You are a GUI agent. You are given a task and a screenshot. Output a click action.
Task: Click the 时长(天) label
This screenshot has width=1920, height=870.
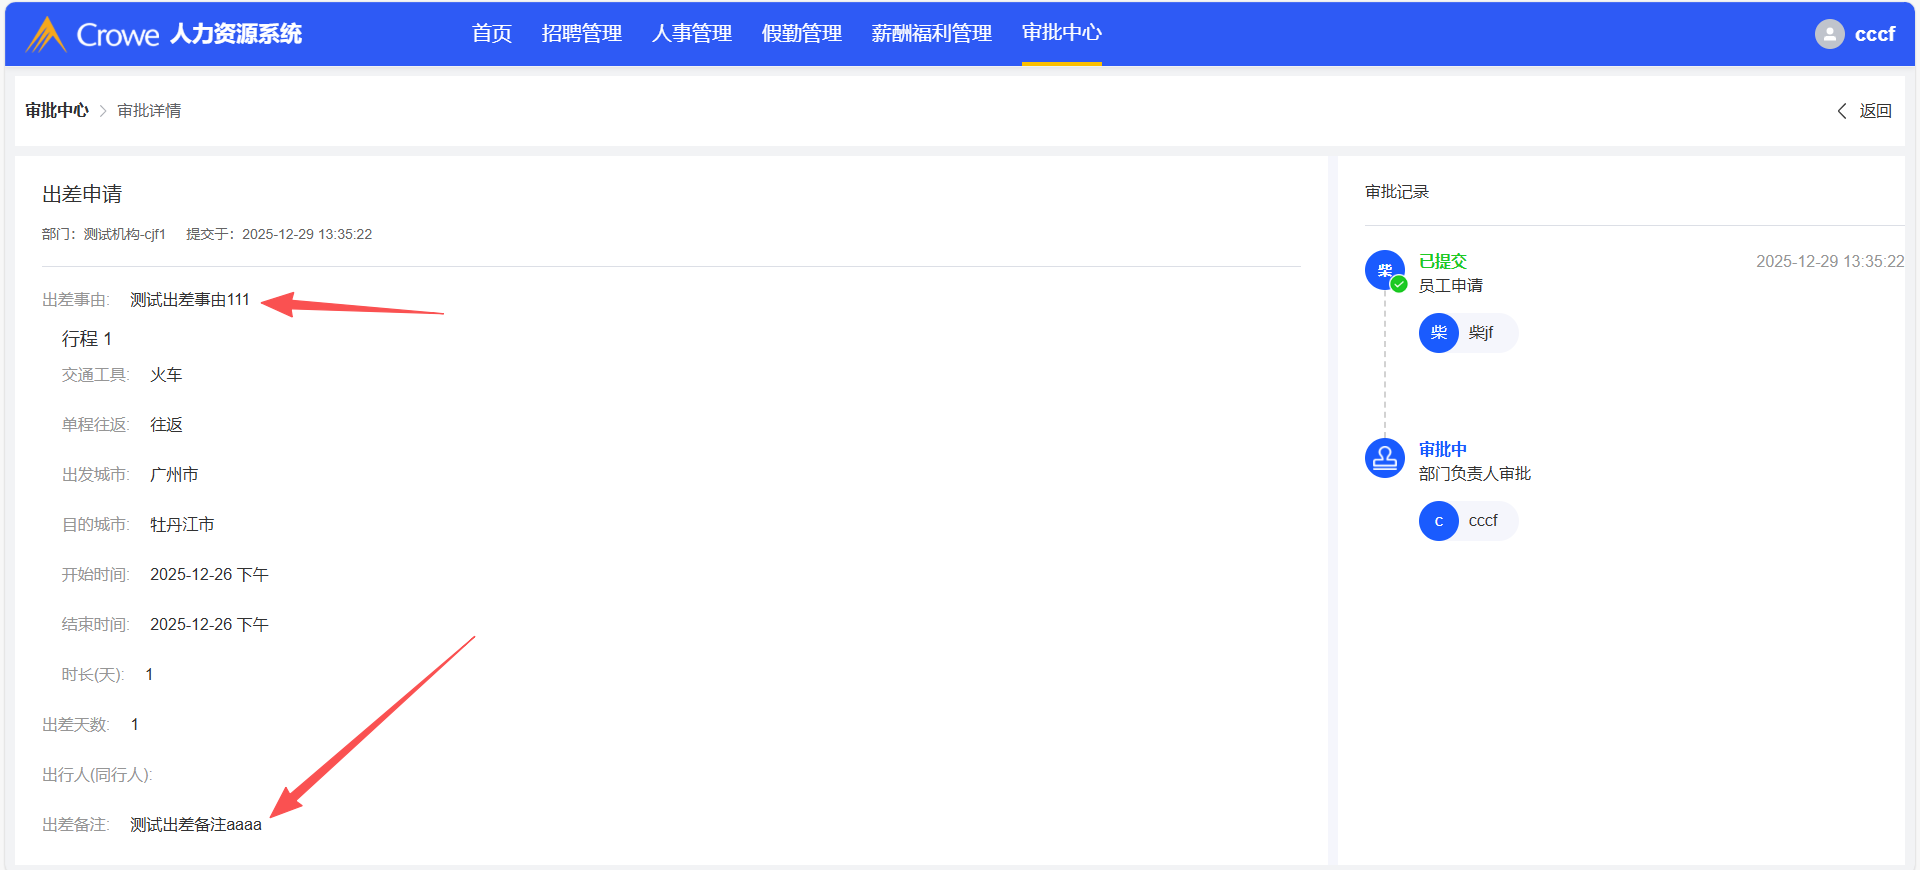(x=93, y=675)
